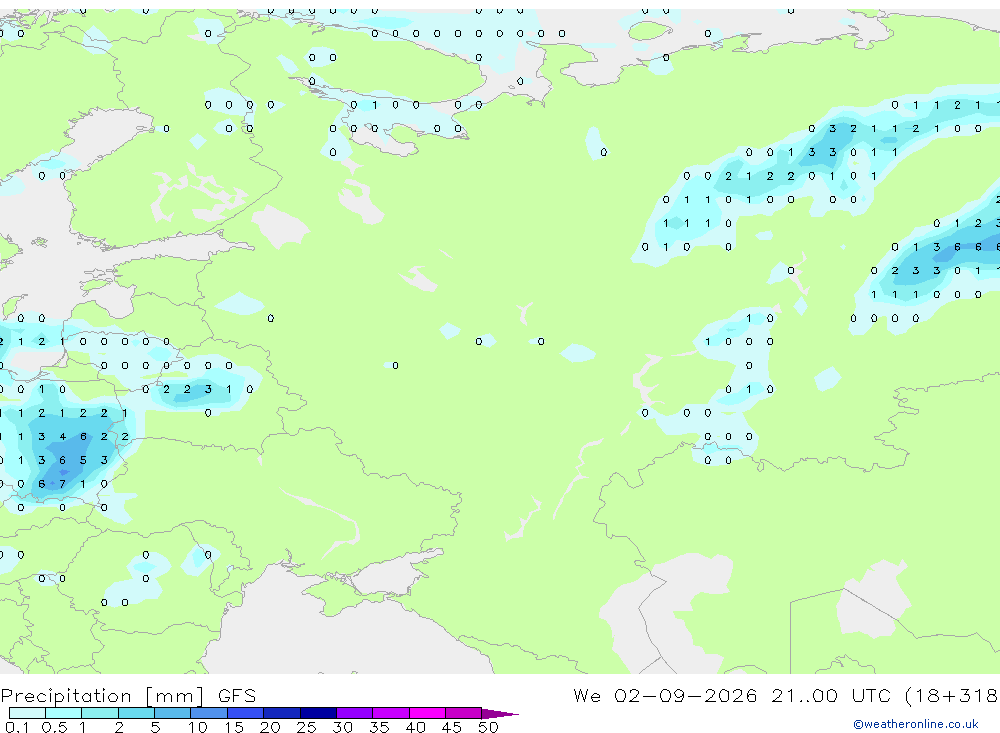Click the purple arrow tip of the legend
1000x733 pixels.
(x=500, y=713)
